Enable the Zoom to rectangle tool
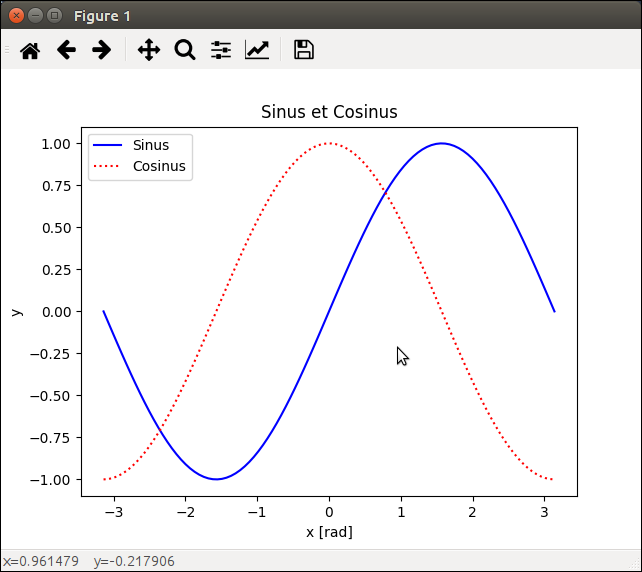Image resolution: width=642 pixels, height=572 pixels. tap(185, 50)
